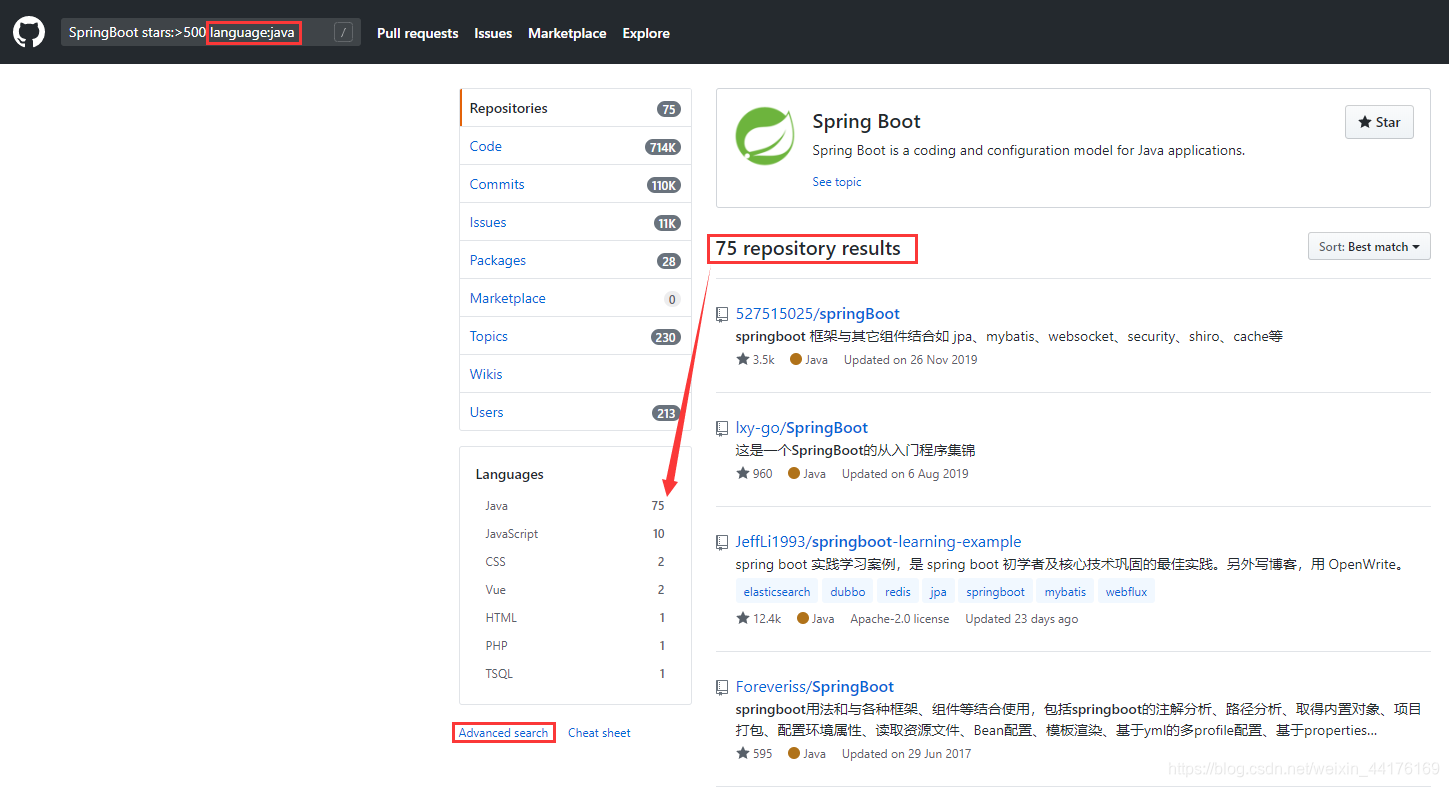Open Issues in the header

493,33
